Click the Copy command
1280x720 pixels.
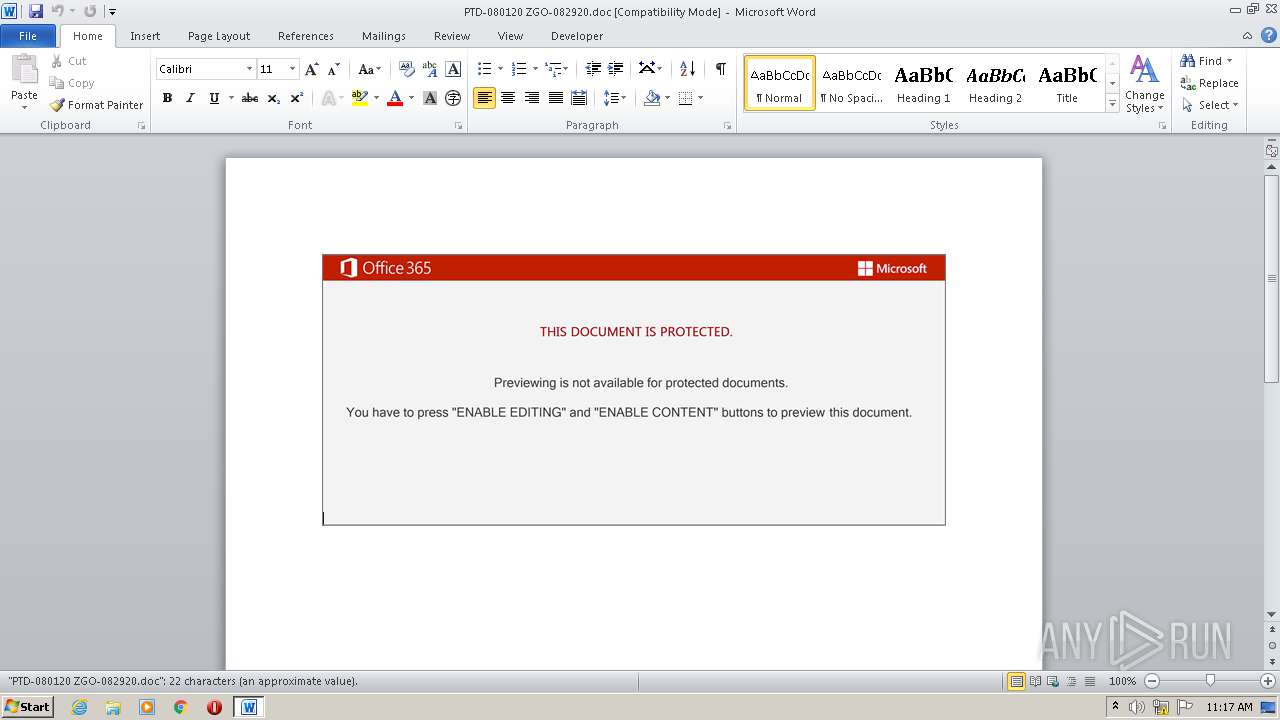tap(72, 83)
